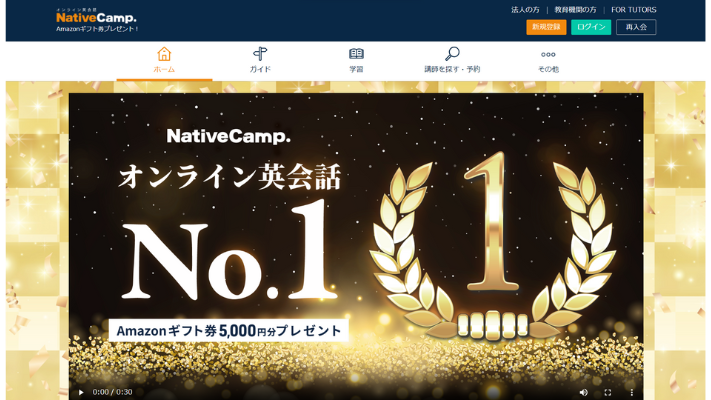711x400 pixels.
Task: Open the 法人の方 link
Action: click(525, 10)
